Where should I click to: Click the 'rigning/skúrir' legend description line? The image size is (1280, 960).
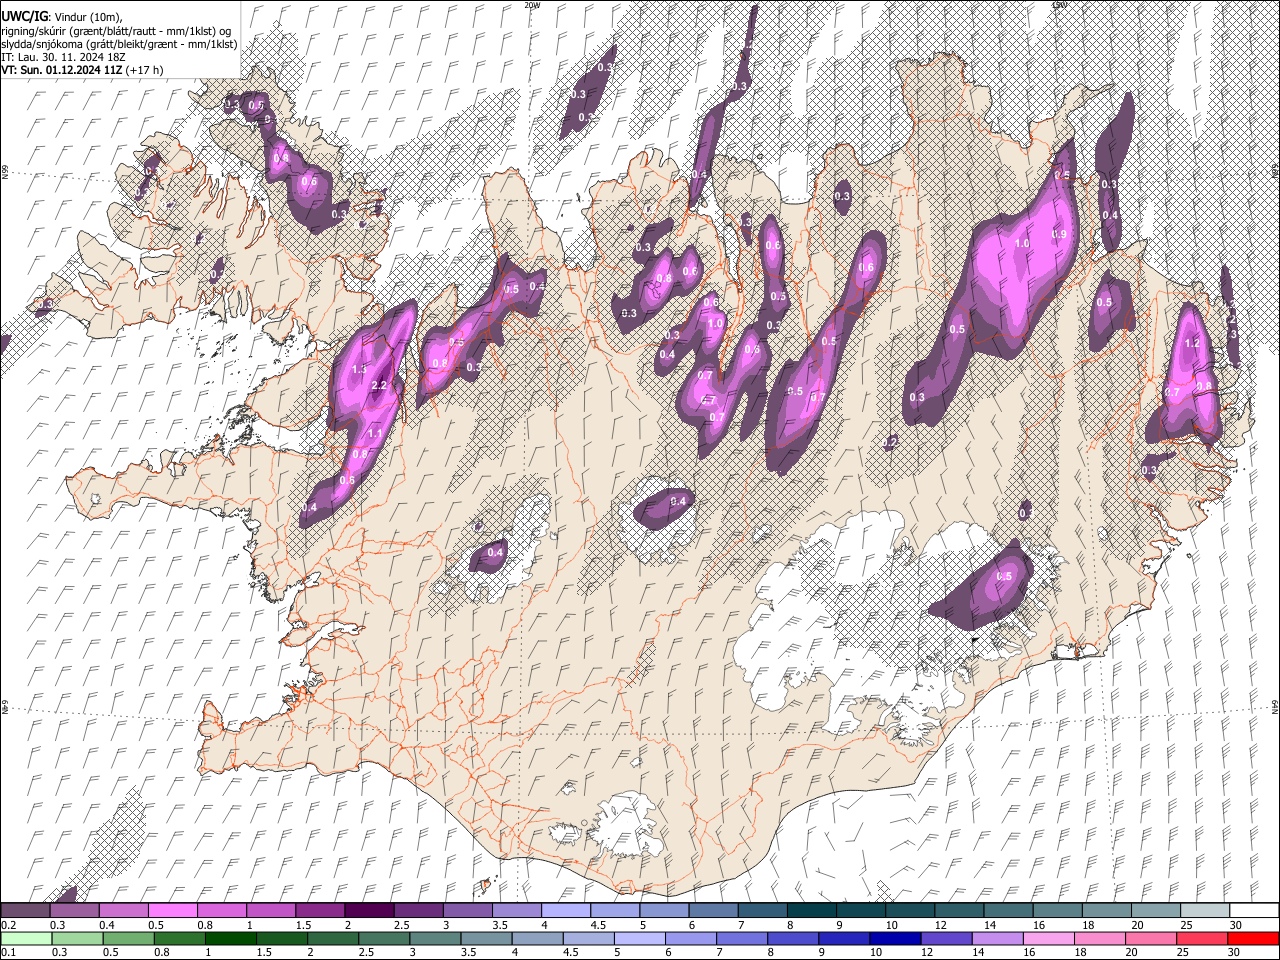[x=117, y=31]
